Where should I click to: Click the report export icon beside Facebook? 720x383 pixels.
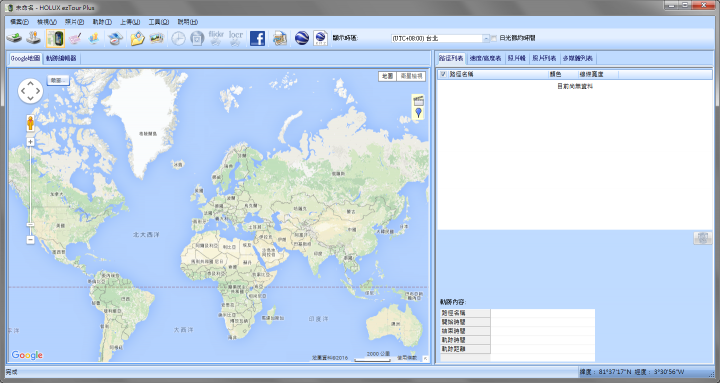[x=280, y=39]
